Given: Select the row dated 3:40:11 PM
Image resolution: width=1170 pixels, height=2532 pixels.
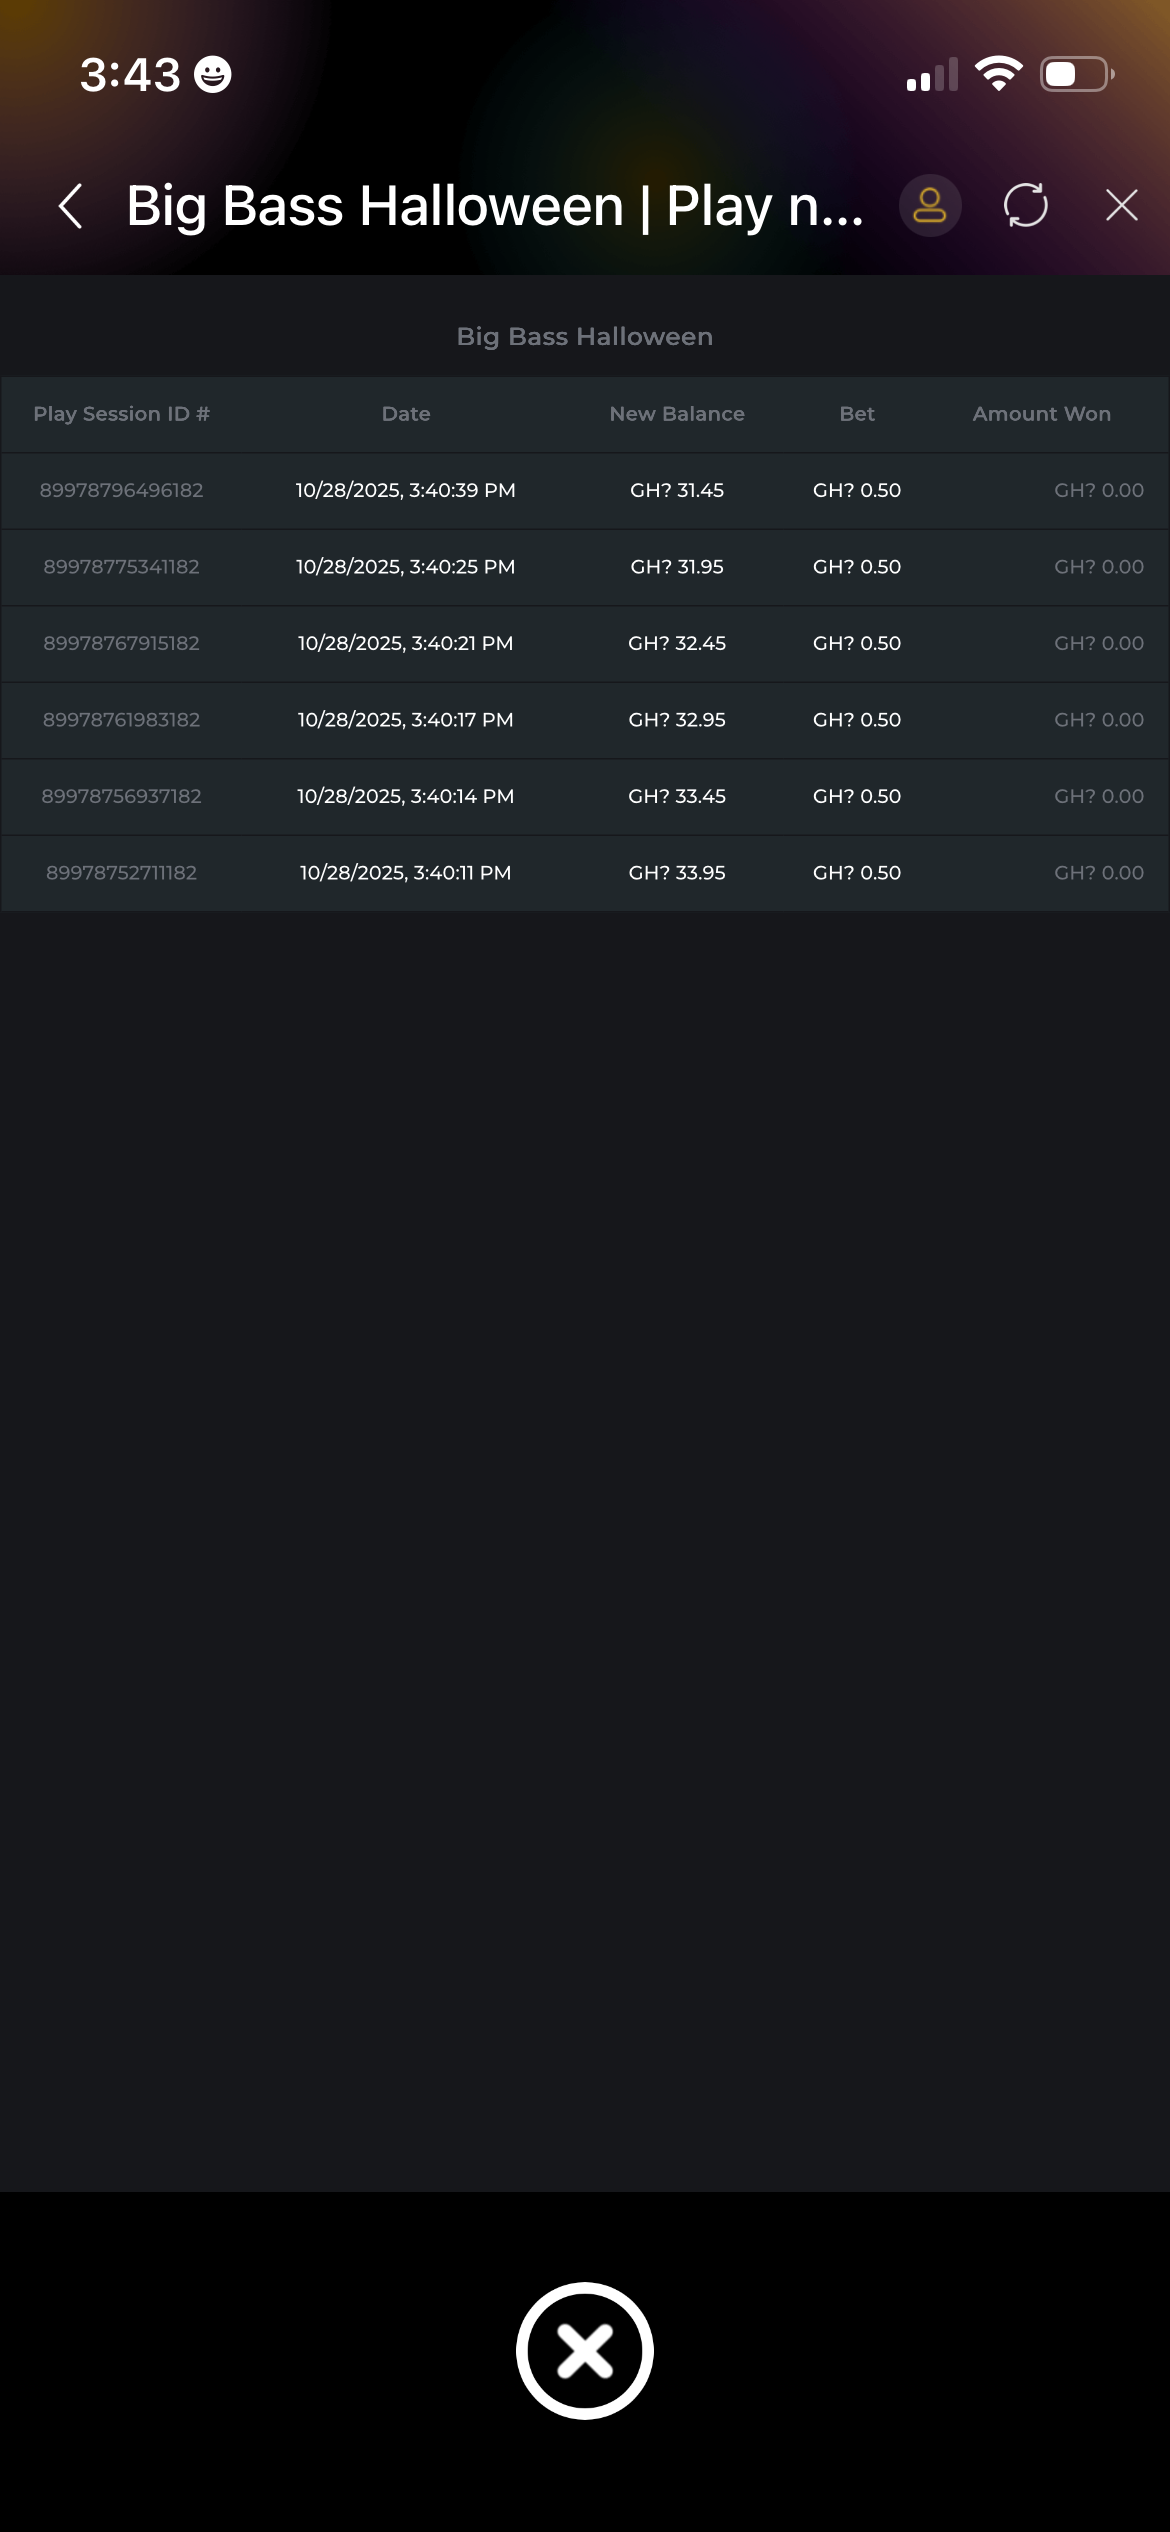Looking at the screenshot, I should tap(405, 873).
